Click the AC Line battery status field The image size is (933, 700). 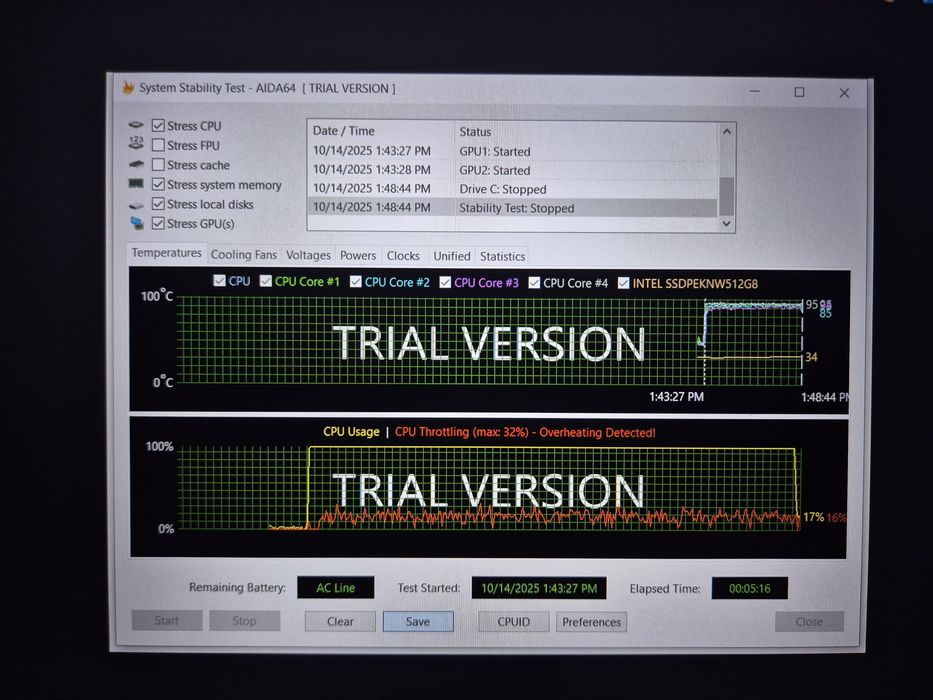[x=336, y=588]
